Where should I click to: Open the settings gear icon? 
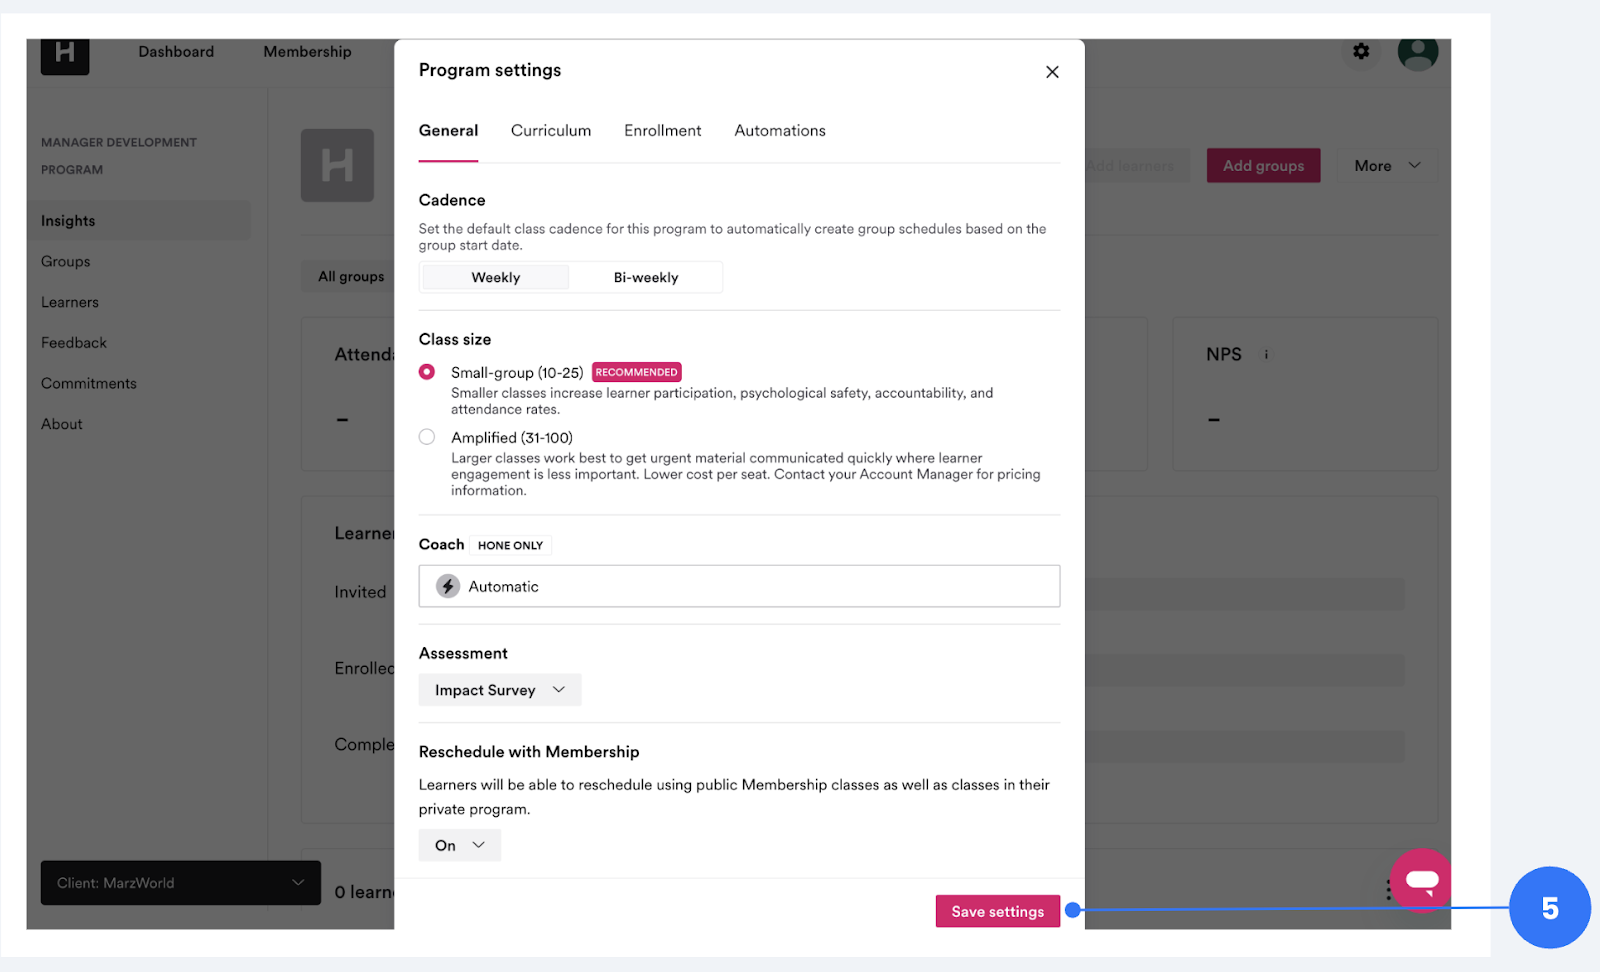pyautogui.click(x=1360, y=51)
